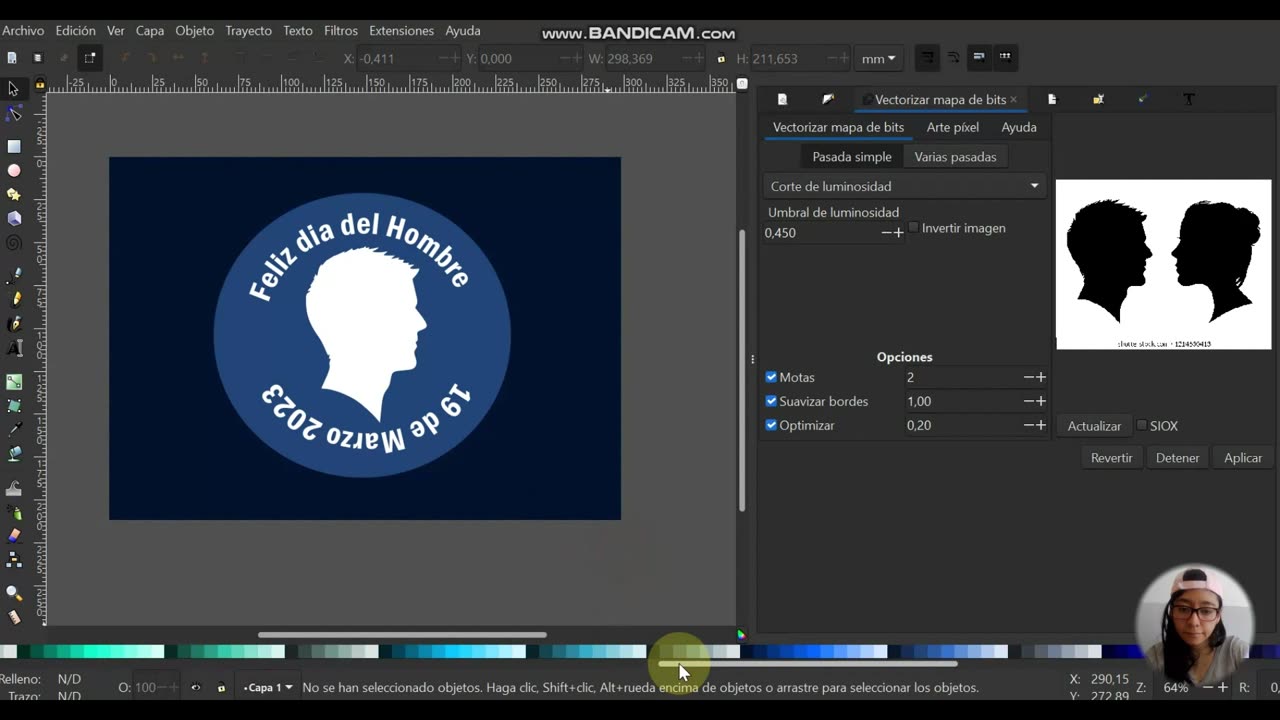Viewport: 1280px width, 720px height.
Task: Toggle Capa 1 layer visibility eye
Action: (196, 688)
